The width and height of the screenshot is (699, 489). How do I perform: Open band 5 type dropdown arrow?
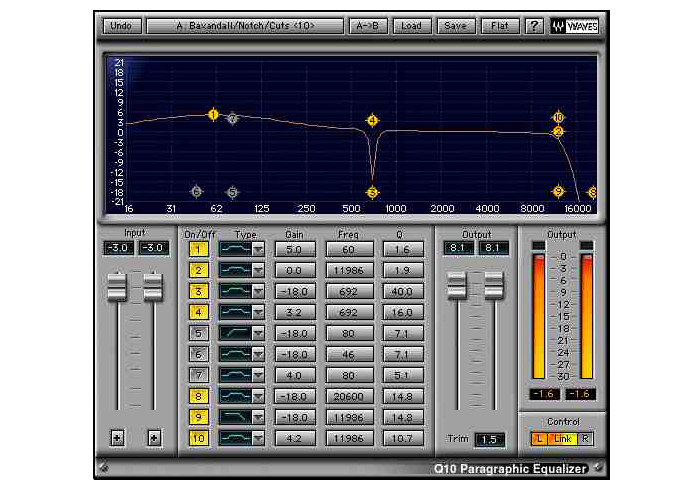click(258, 333)
